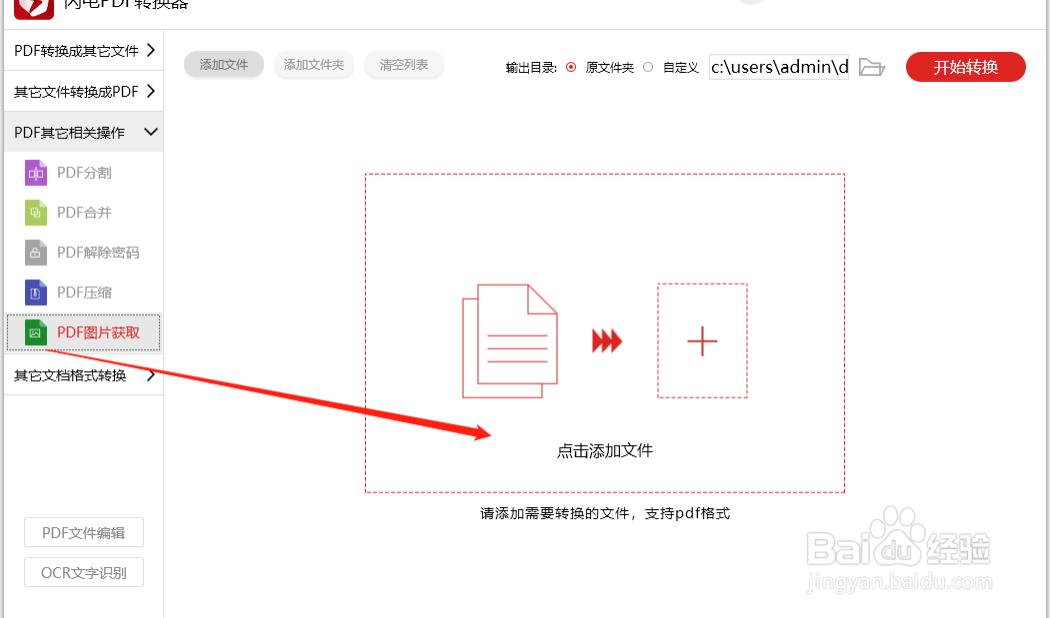This screenshot has height=618, width=1051.
Task: Click the PDF图片获取 image icon
Action: pos(36,332)
